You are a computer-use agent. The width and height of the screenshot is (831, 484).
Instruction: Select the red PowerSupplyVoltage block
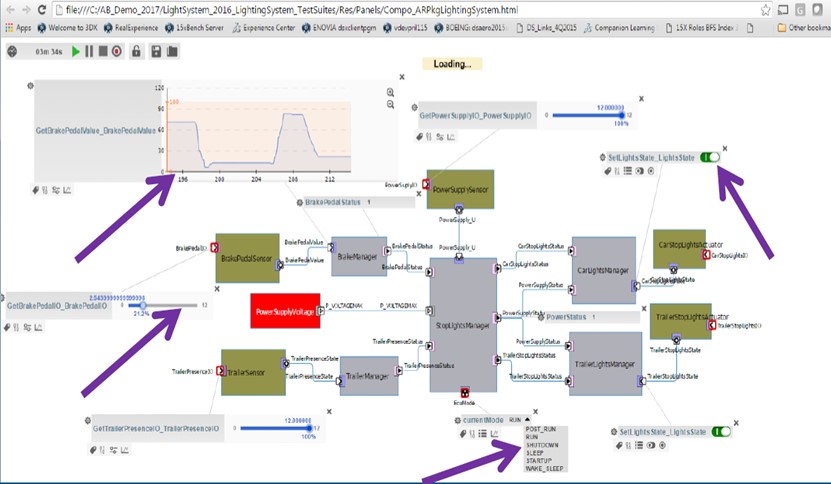pyautogui.click(x=285, y=311)
